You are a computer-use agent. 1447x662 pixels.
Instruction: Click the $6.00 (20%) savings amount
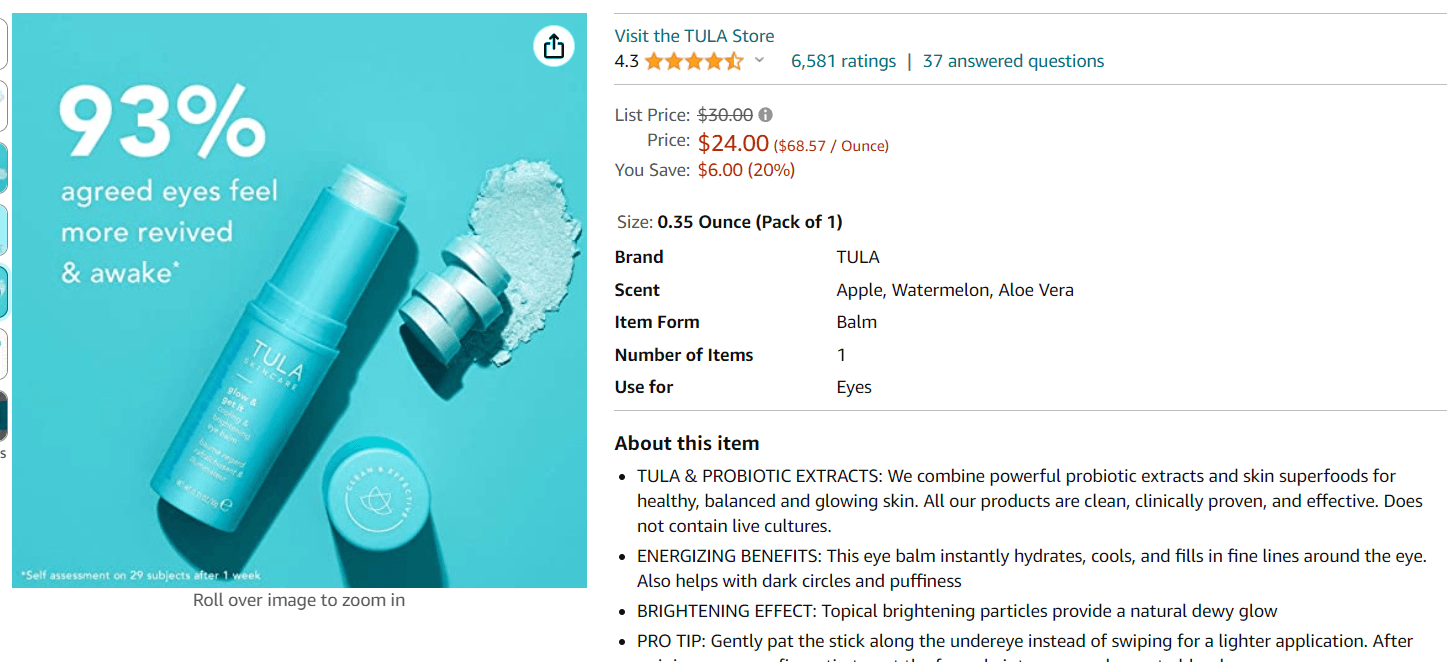coord(746,170)
